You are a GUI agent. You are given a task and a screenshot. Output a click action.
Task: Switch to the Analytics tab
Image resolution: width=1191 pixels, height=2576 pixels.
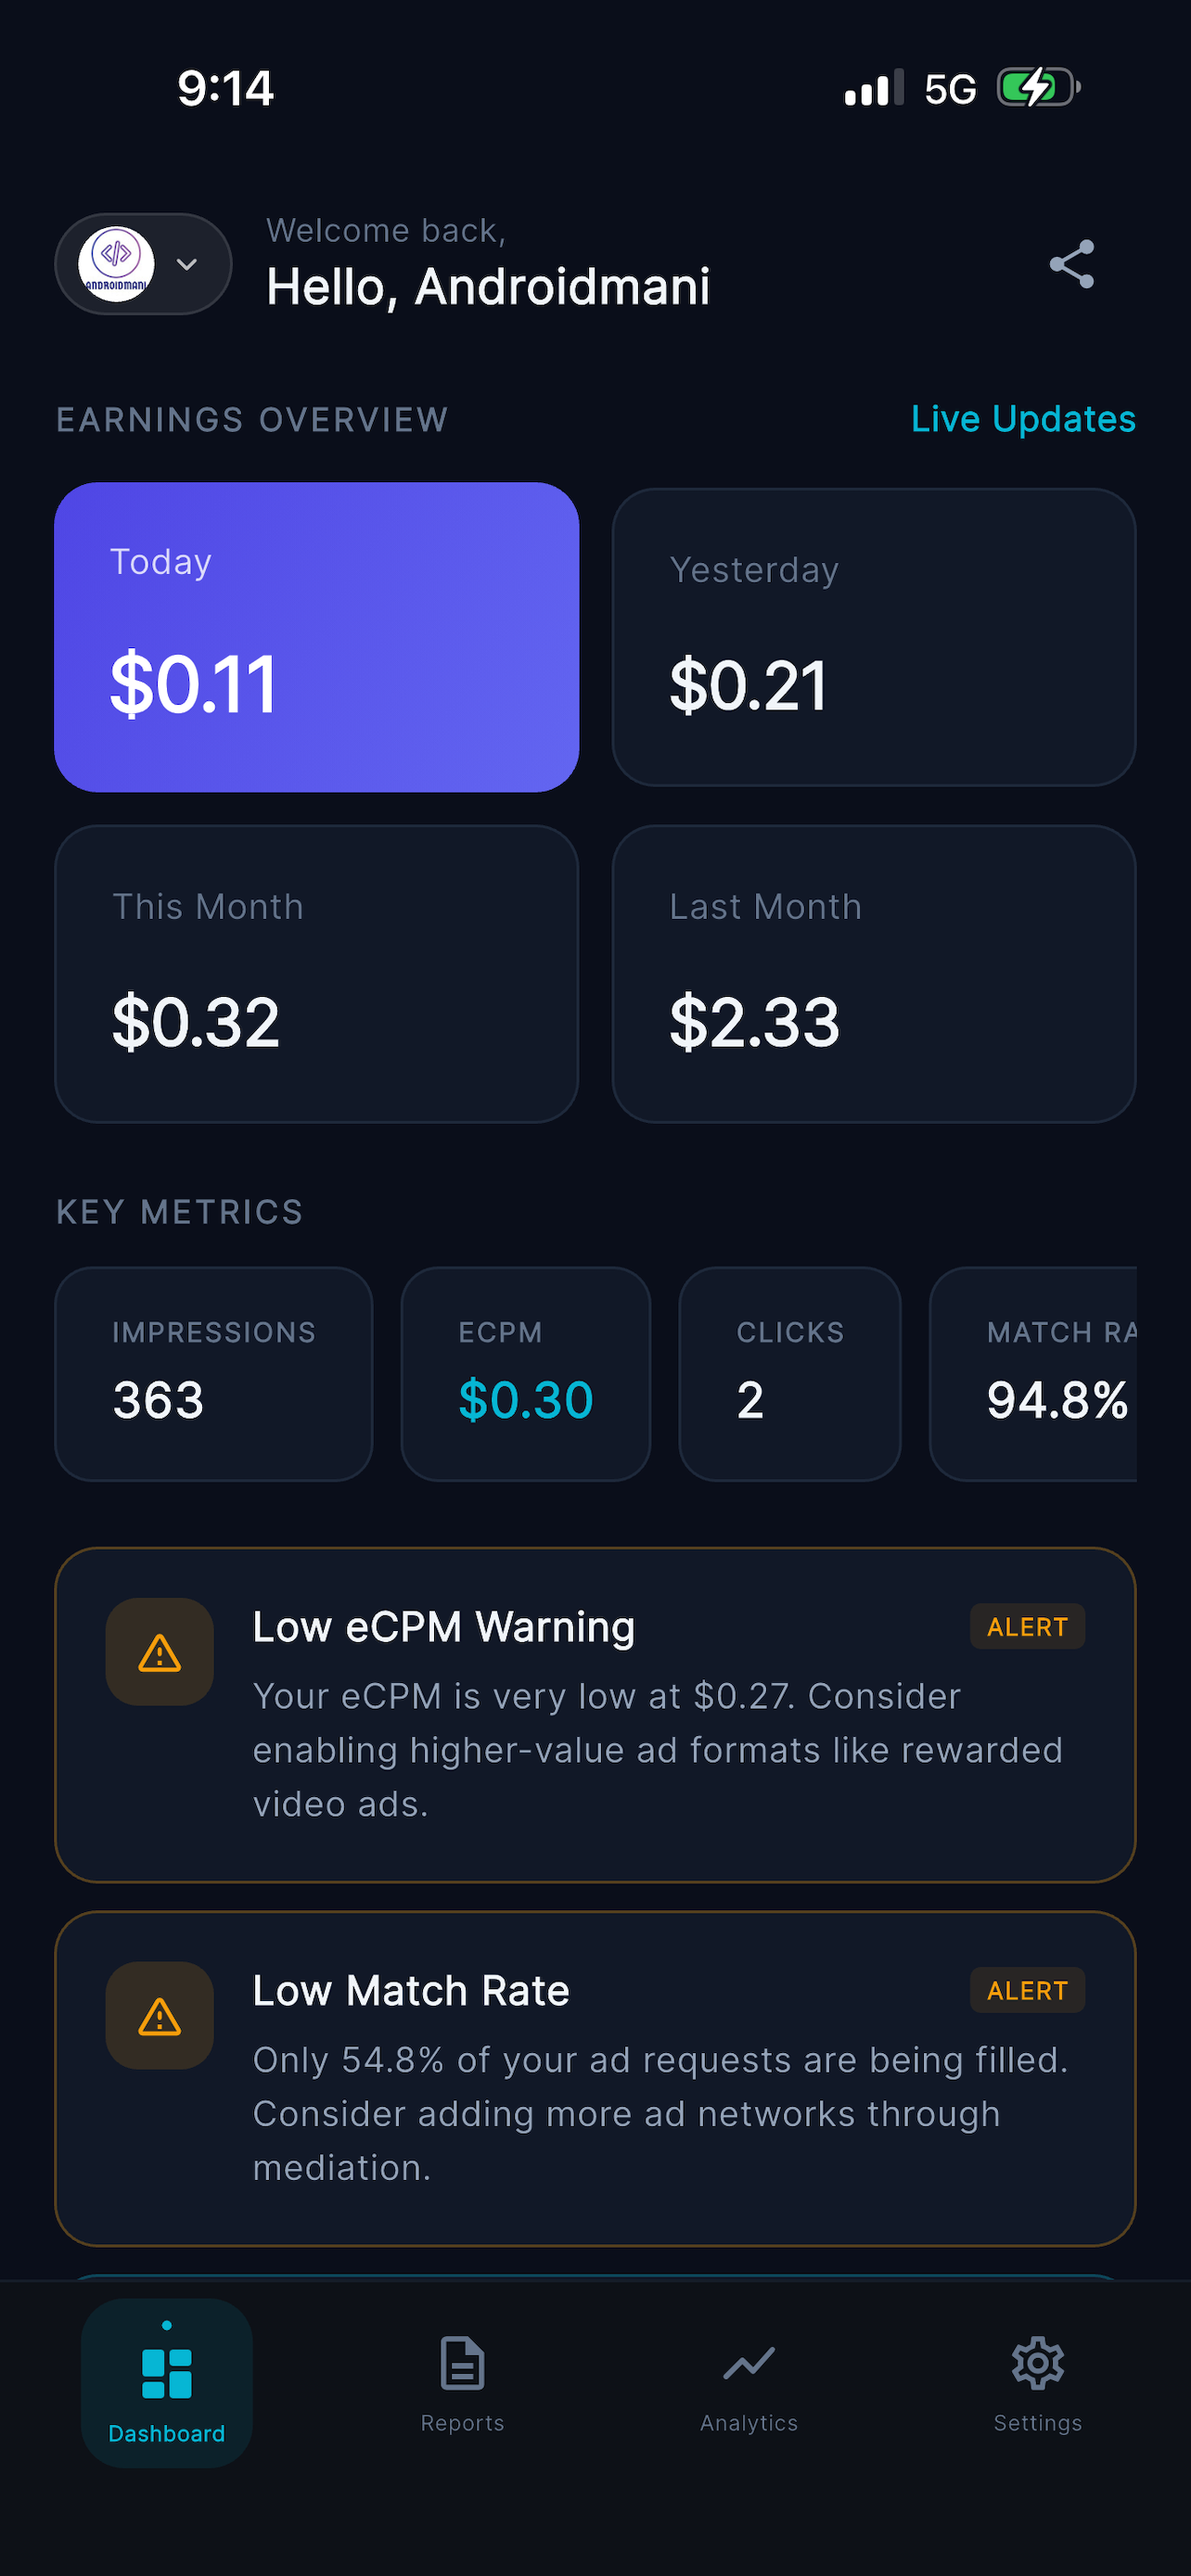pyautogui.click(x=749, y=2385)
